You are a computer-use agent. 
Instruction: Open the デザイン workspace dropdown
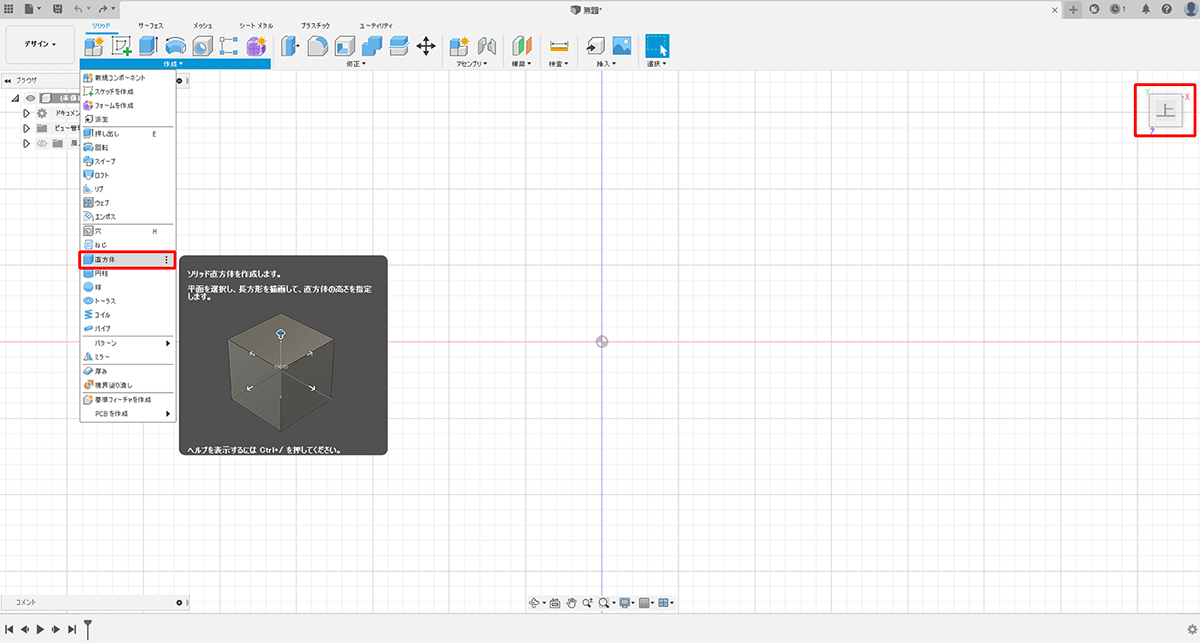pyautogui.click(x=40, y=44)
